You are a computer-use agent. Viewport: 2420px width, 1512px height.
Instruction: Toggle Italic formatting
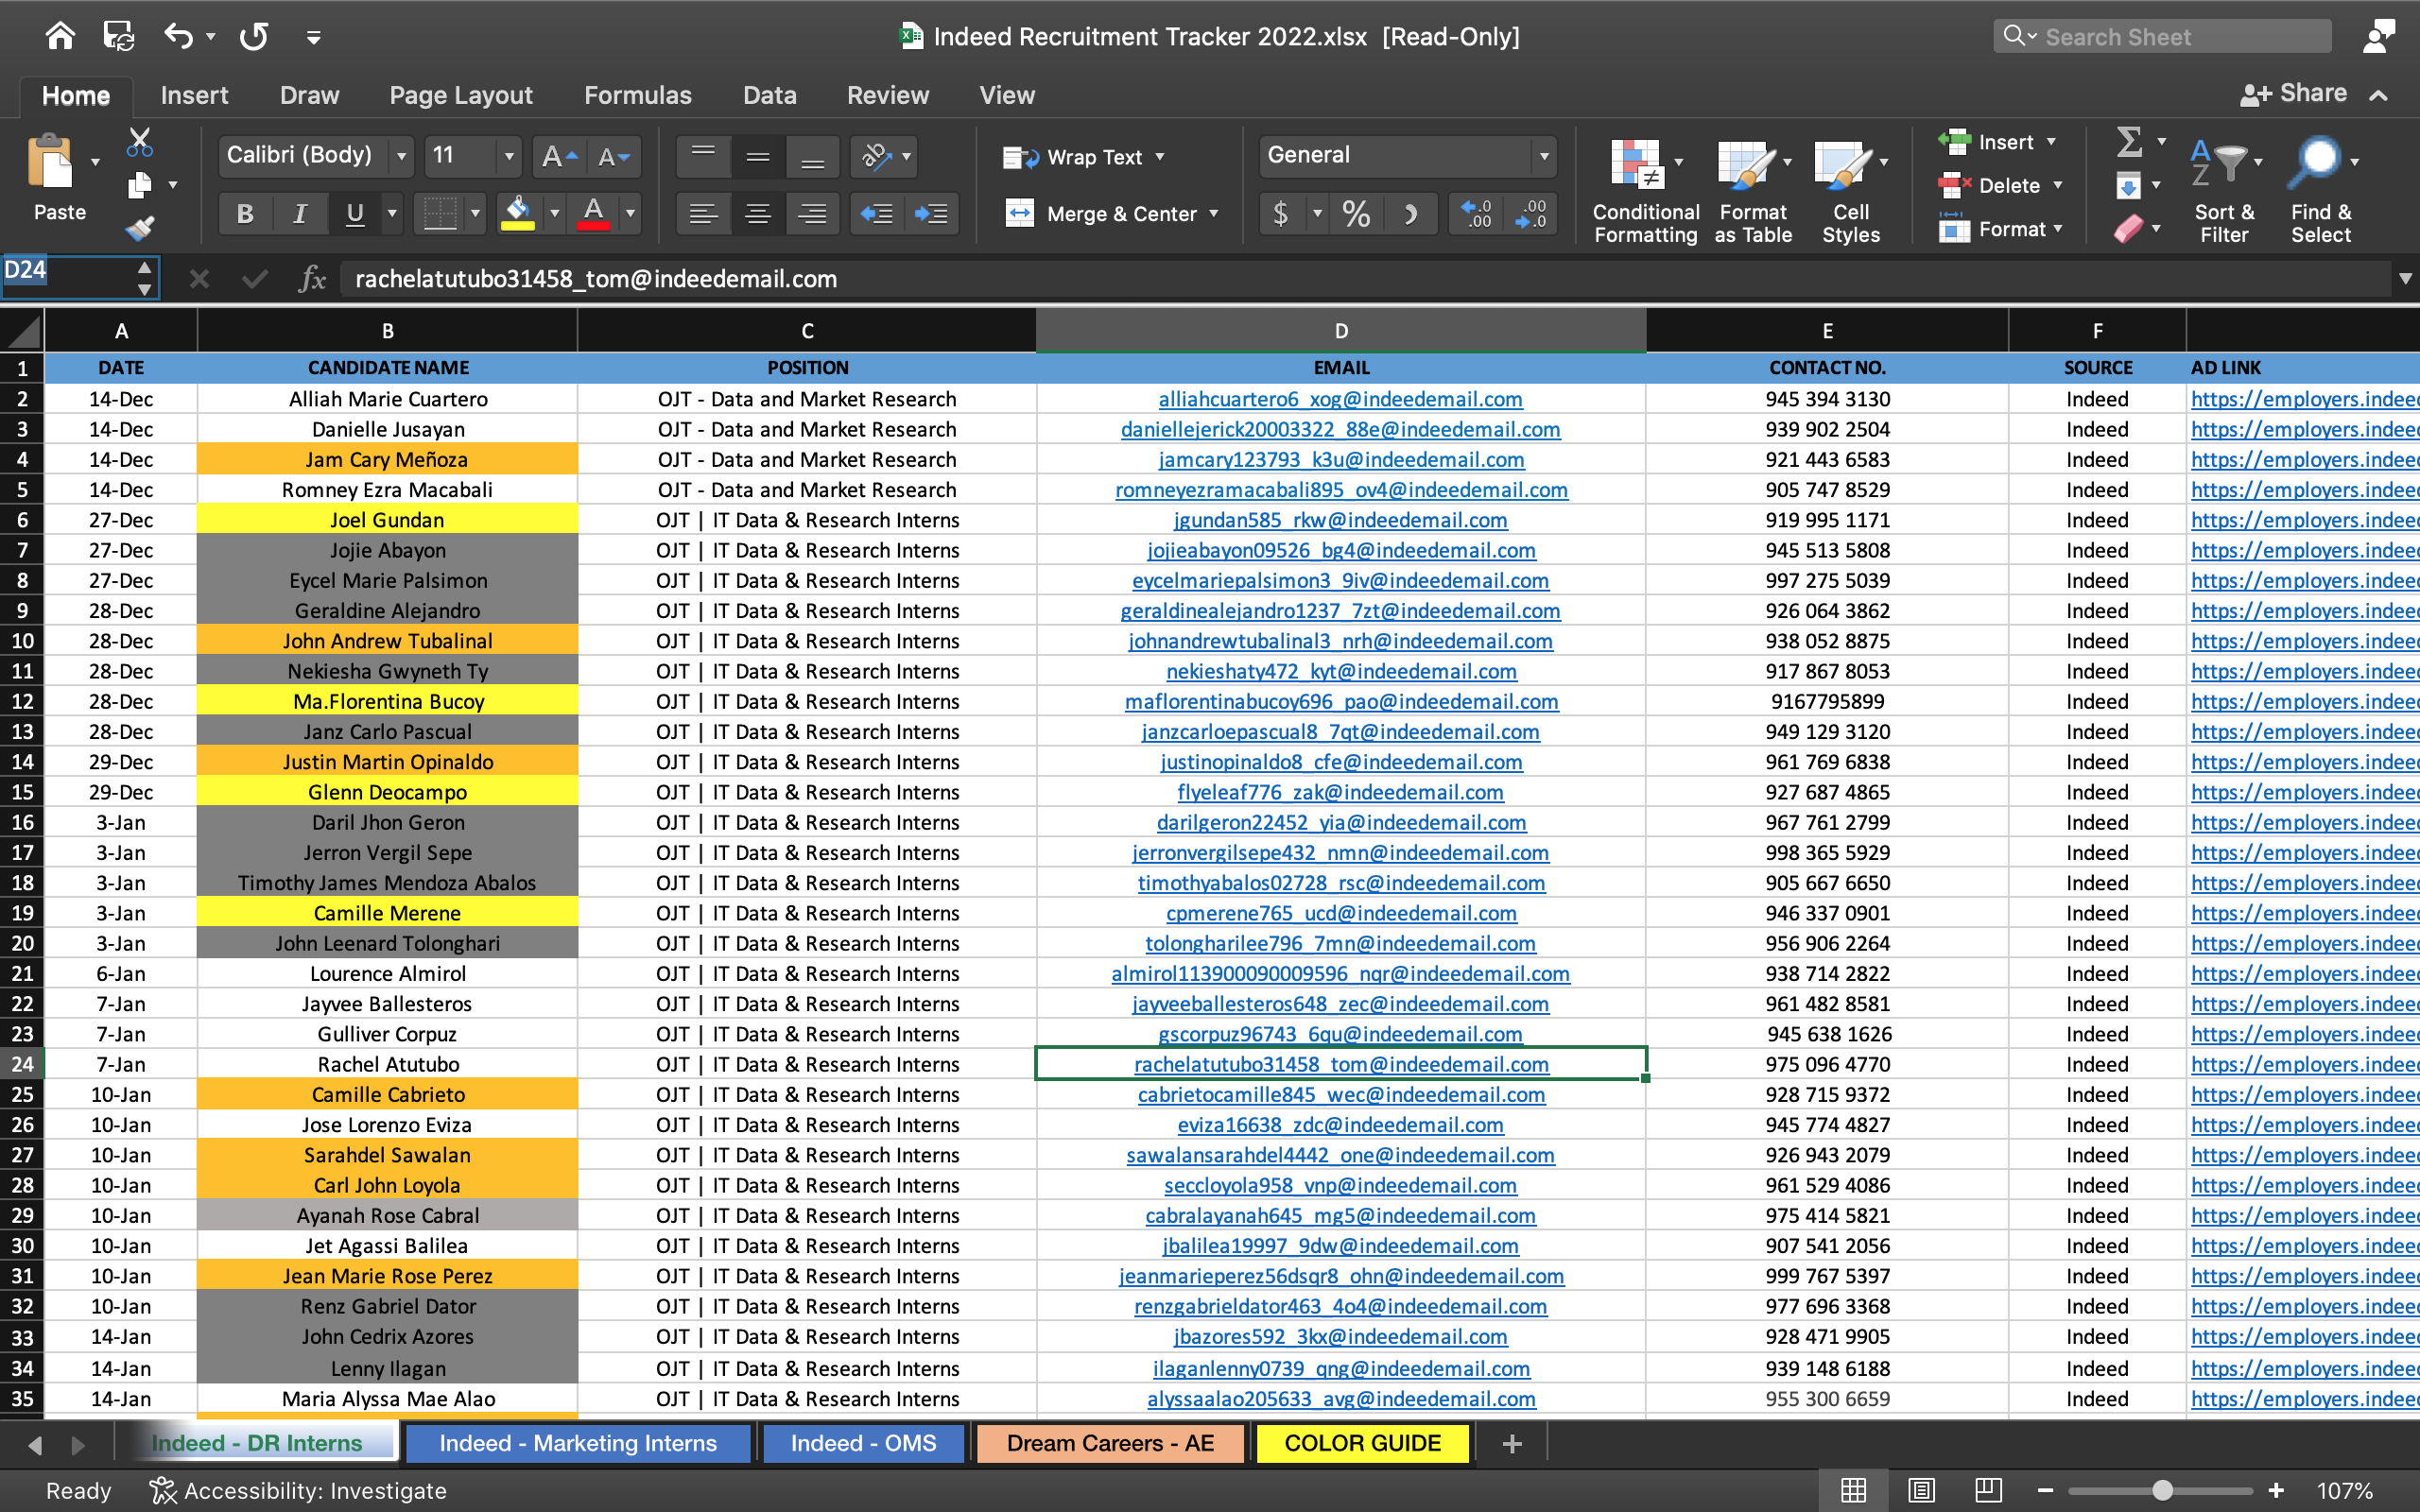tap(299, 214)
